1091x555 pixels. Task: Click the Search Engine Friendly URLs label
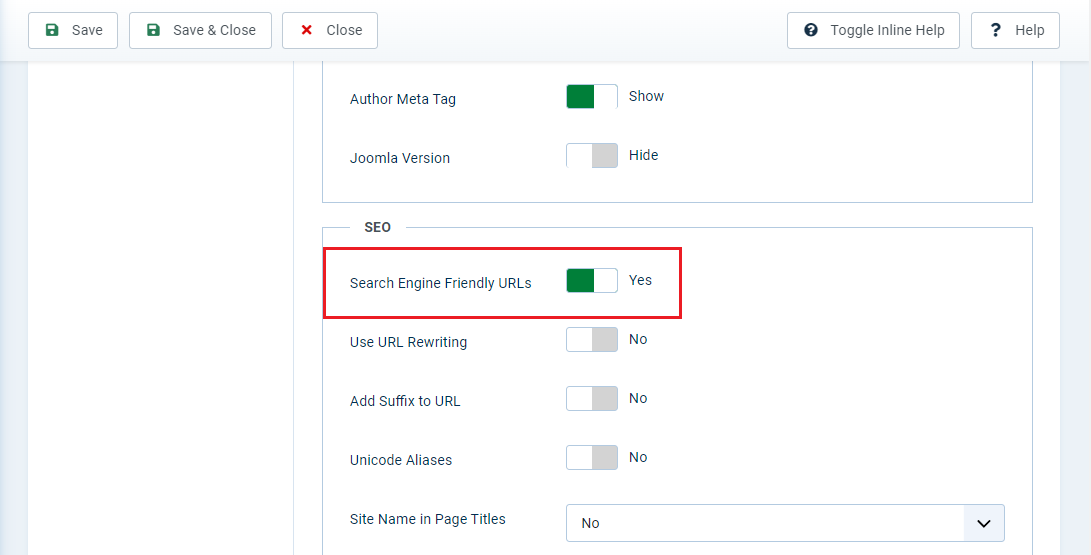click(x=440, y=283)
